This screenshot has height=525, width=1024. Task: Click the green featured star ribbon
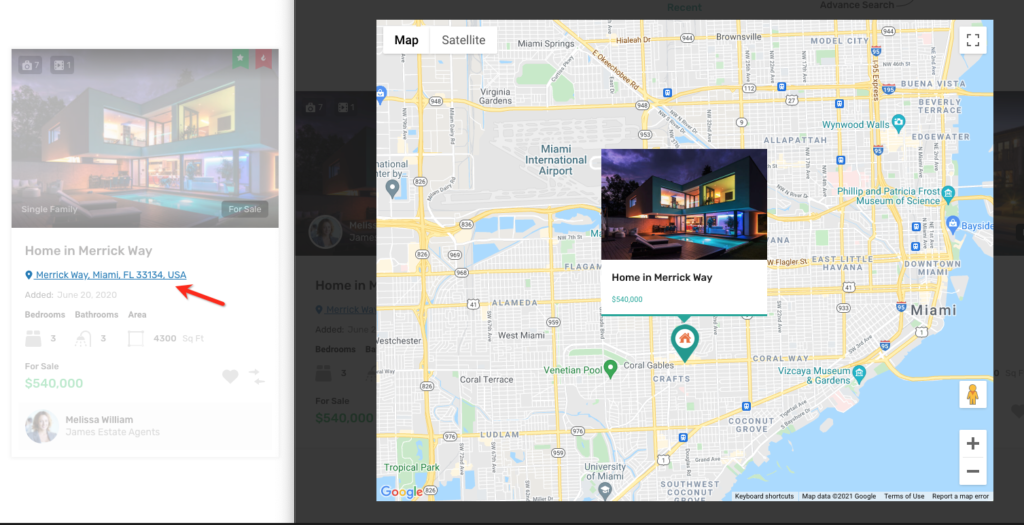[240, 59]
